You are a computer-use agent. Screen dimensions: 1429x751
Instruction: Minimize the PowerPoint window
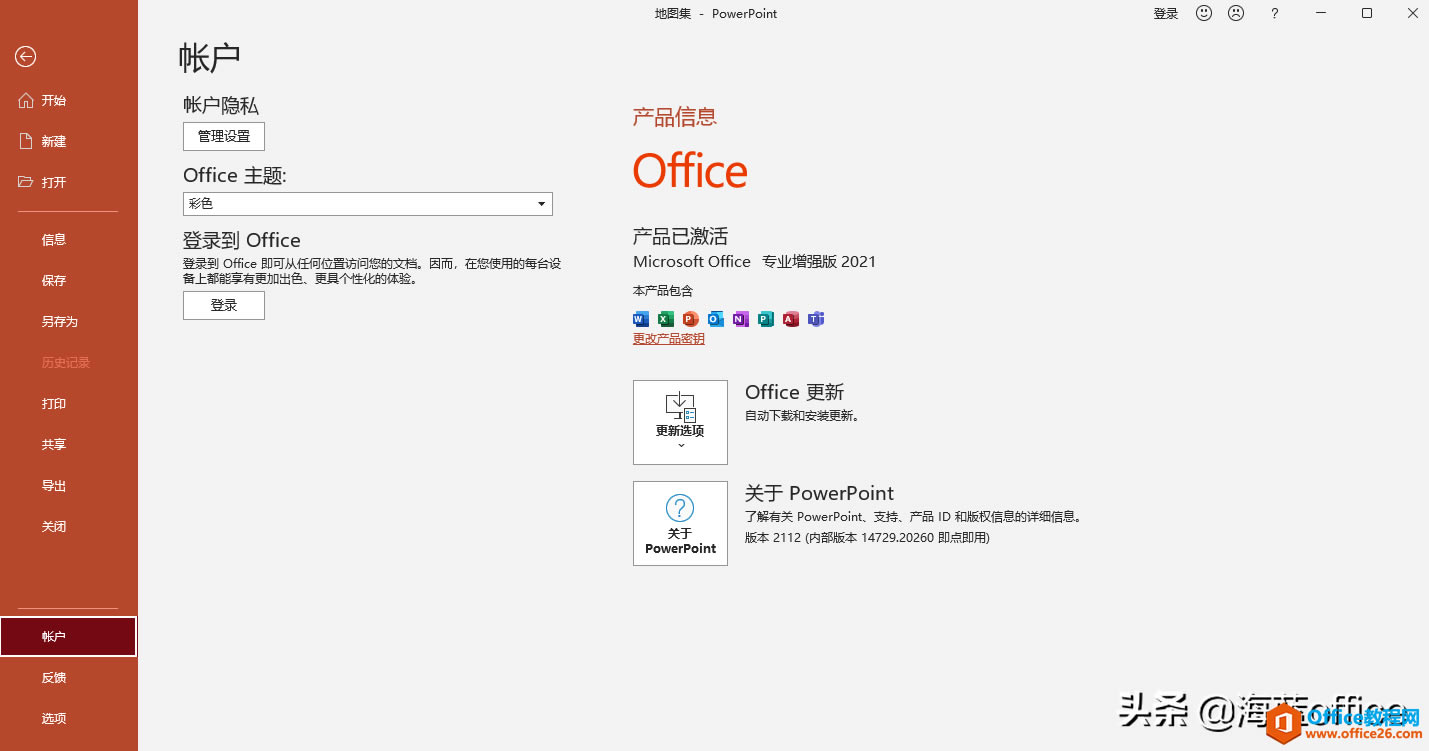point(1322,14)
